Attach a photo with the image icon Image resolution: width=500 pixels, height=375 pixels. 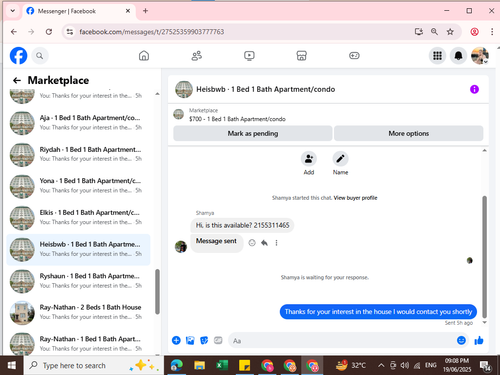click(190, 340)
